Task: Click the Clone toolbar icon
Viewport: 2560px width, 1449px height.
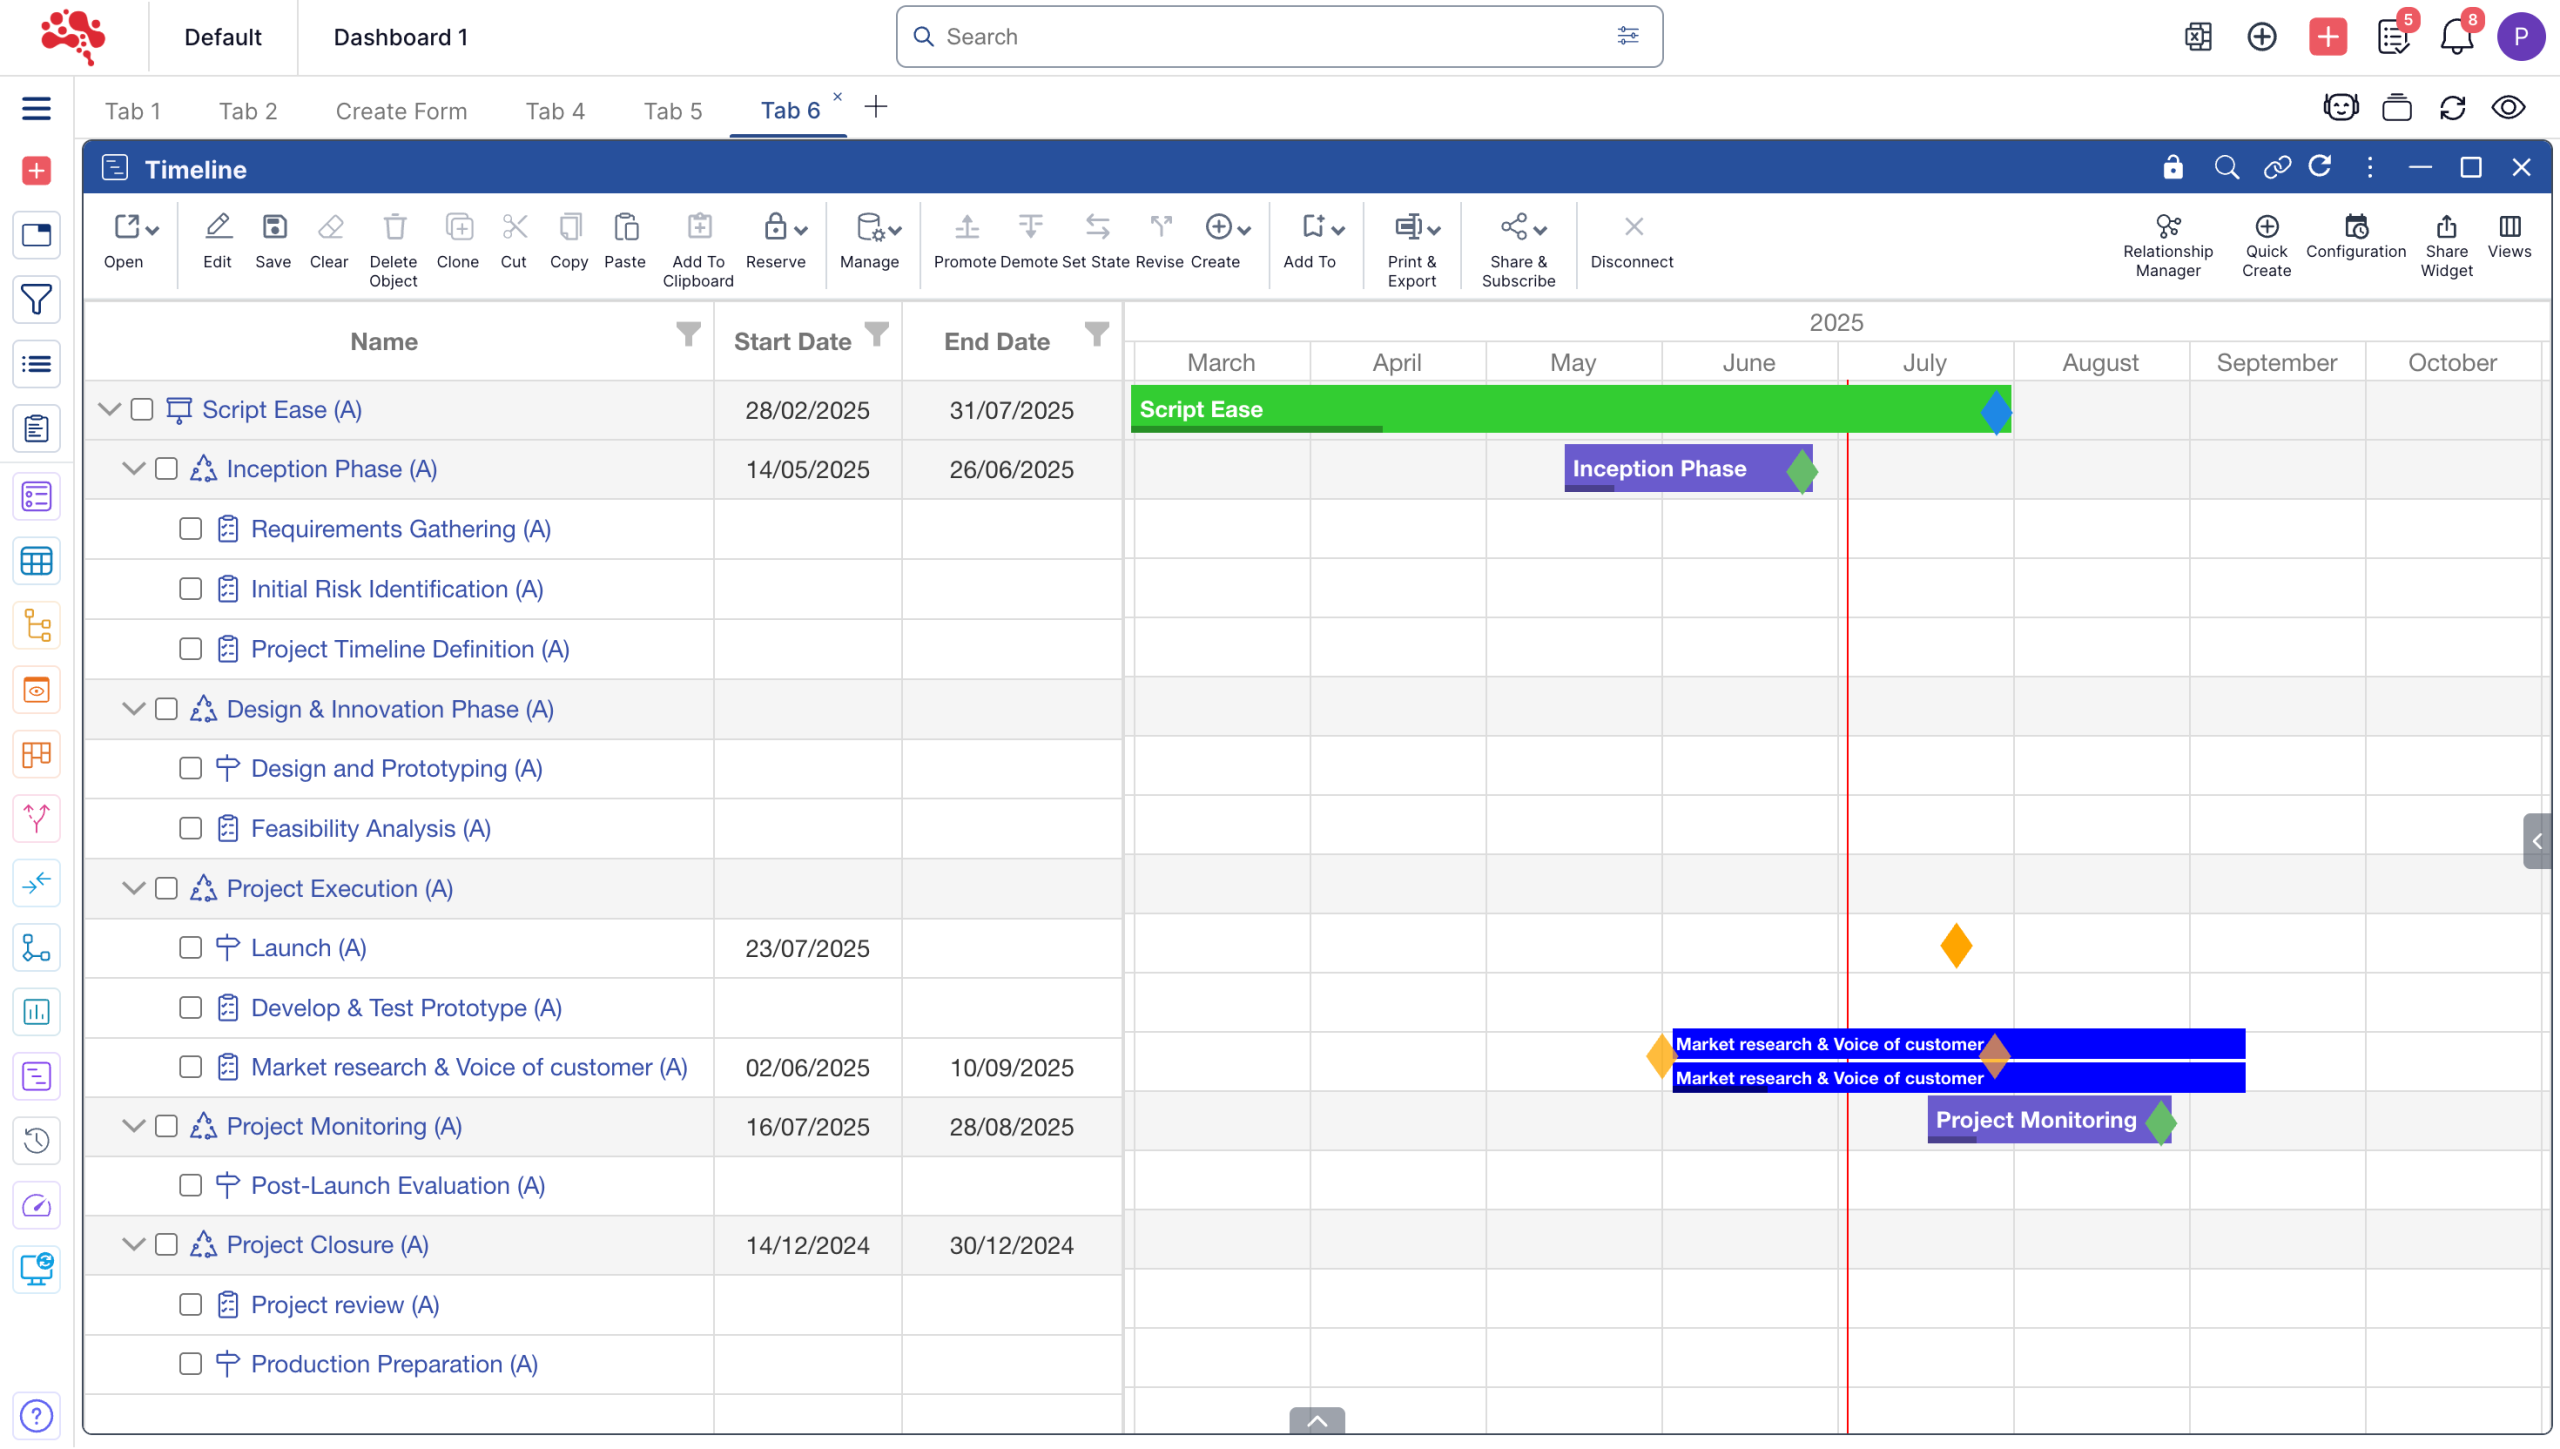Action: point(458,228)
